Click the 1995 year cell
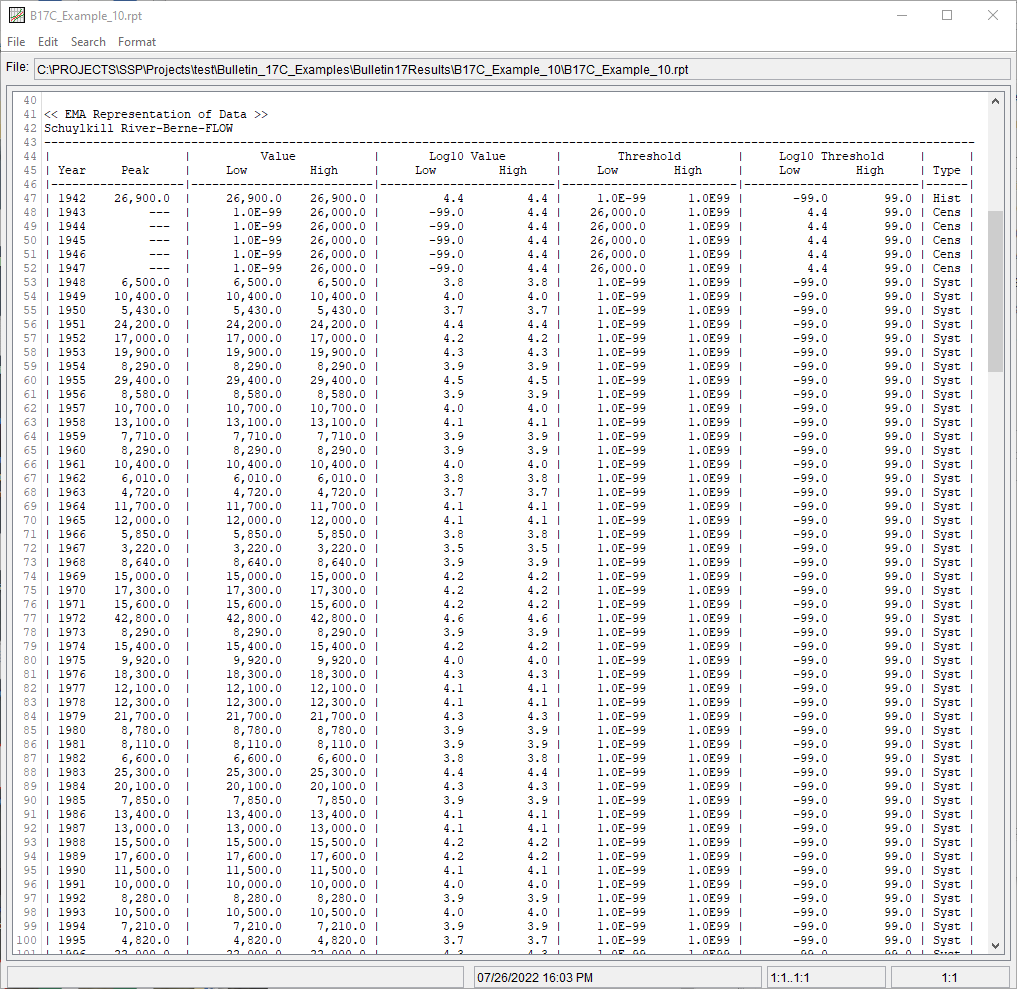1017x989 pixels. coord(72,940)
